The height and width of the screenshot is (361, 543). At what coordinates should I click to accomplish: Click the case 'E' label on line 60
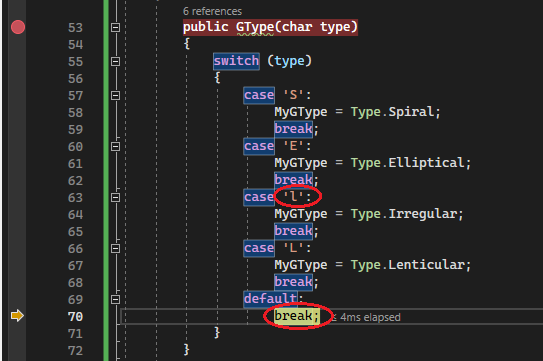[x=277, y=146]
